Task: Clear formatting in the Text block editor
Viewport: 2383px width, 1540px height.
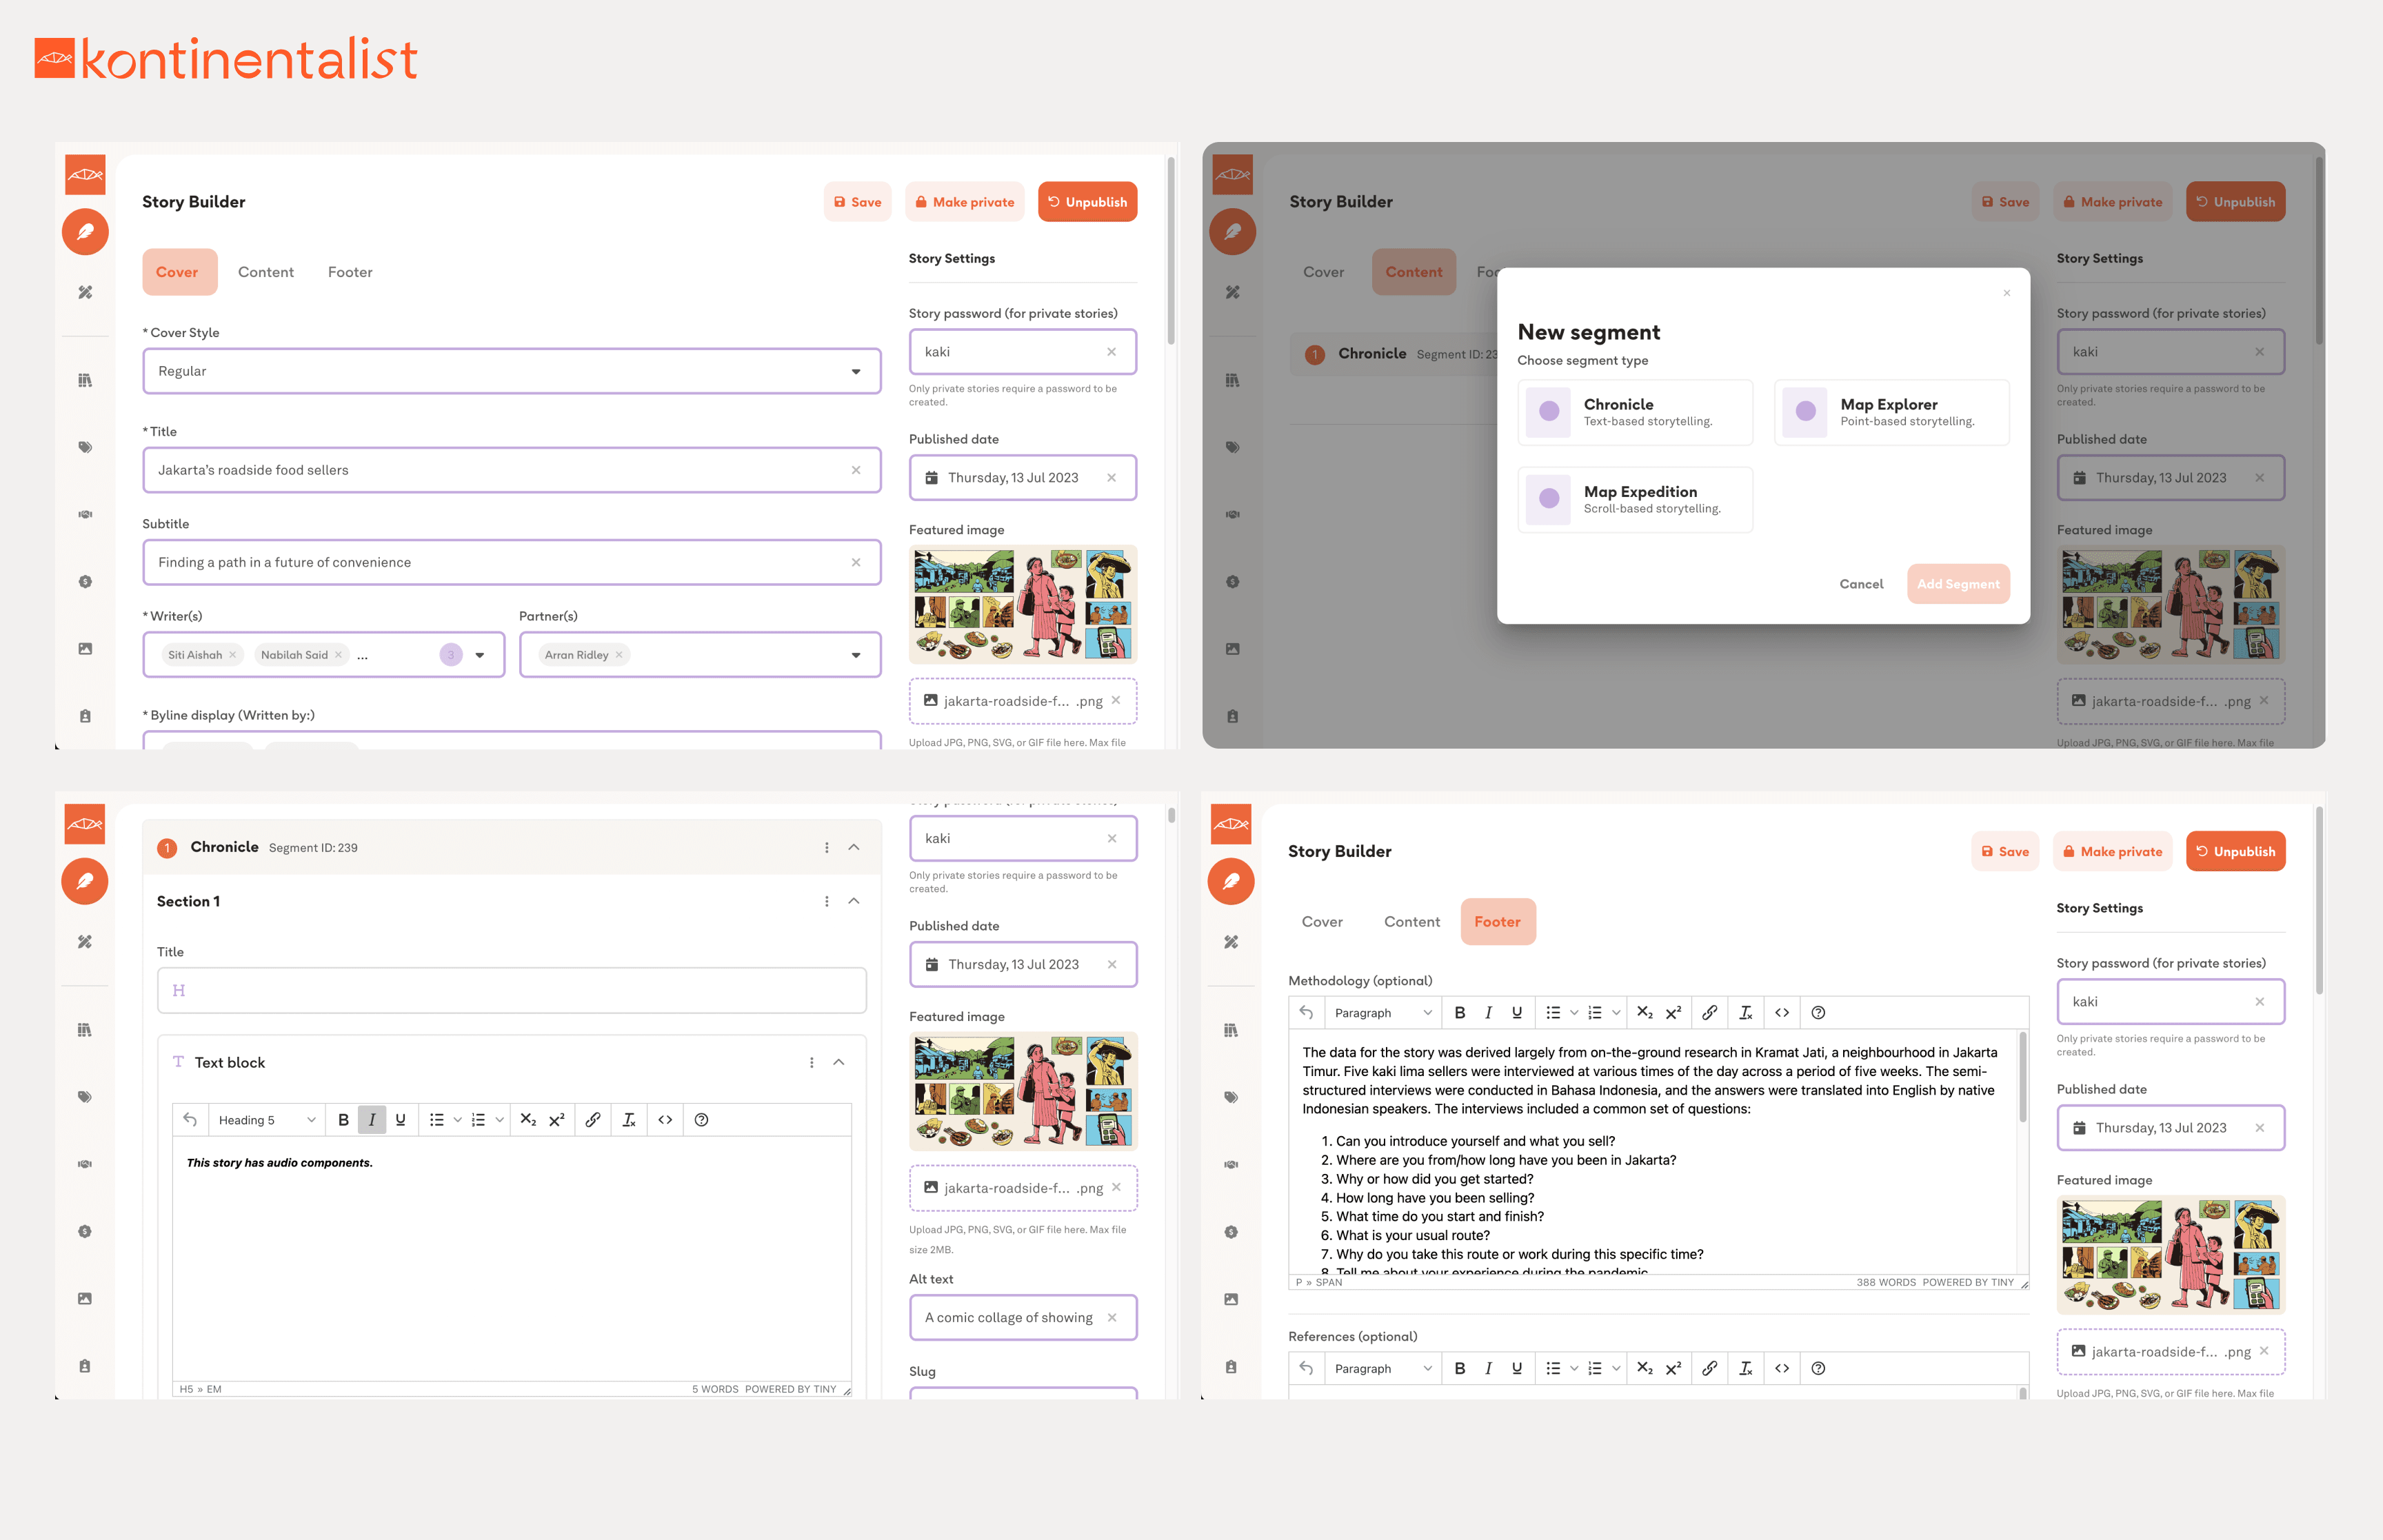Action: 629,1120
